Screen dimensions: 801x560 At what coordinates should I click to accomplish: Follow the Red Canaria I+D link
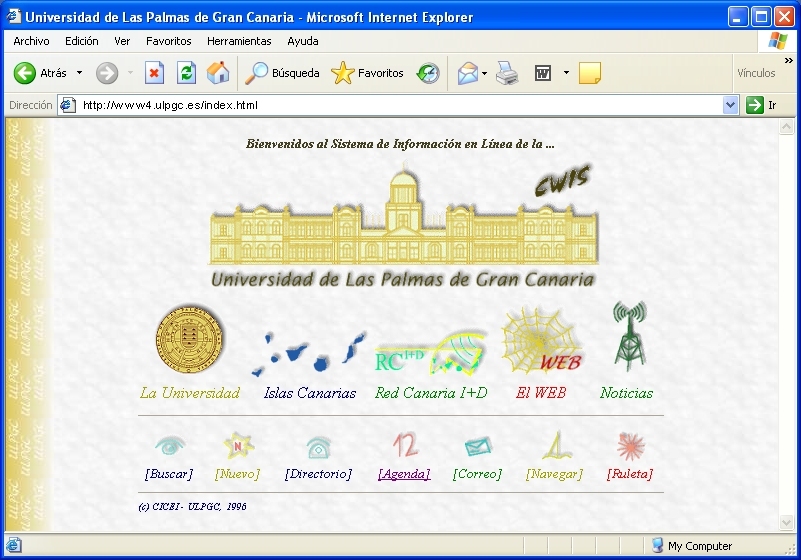pyautogui.click(x=431, y=393)
